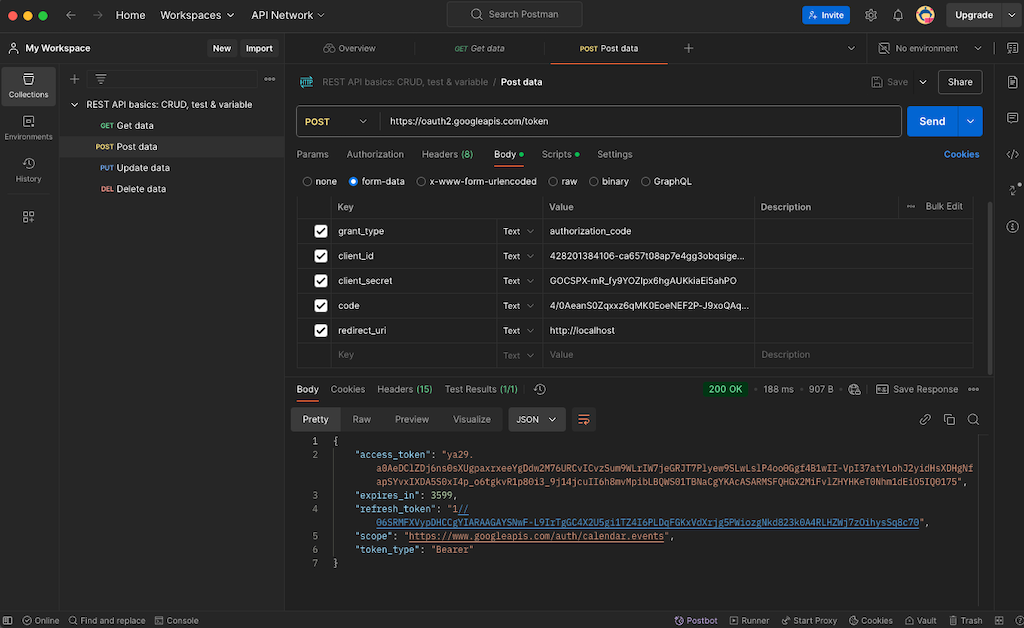Click the network globe icon in response bar
This screenshot has height=628, width=1024.
pyautogui.click(x=854, y=389)
